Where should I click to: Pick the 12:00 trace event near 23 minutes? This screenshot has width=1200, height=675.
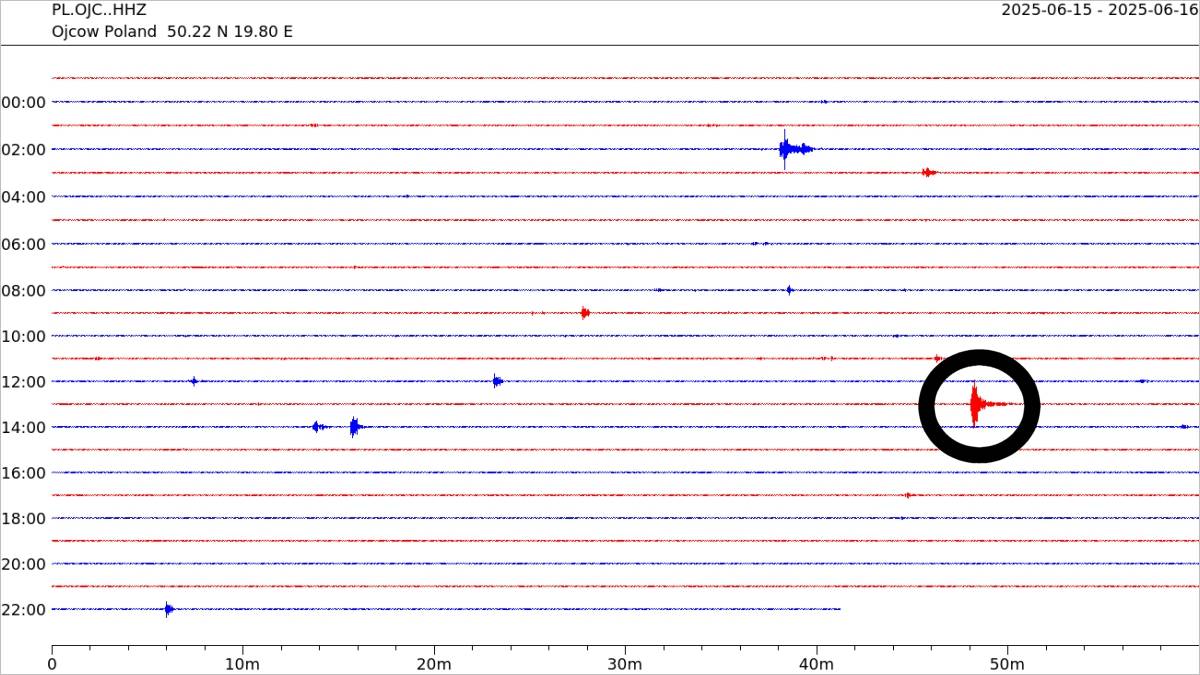click(x=497, y=381)
